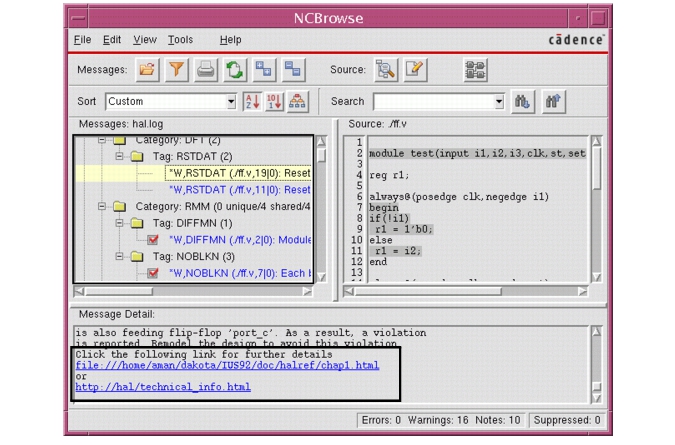Screen dimensions: 675x445
Task: Expand all message nodes icon
Action: tap(264, 69)
